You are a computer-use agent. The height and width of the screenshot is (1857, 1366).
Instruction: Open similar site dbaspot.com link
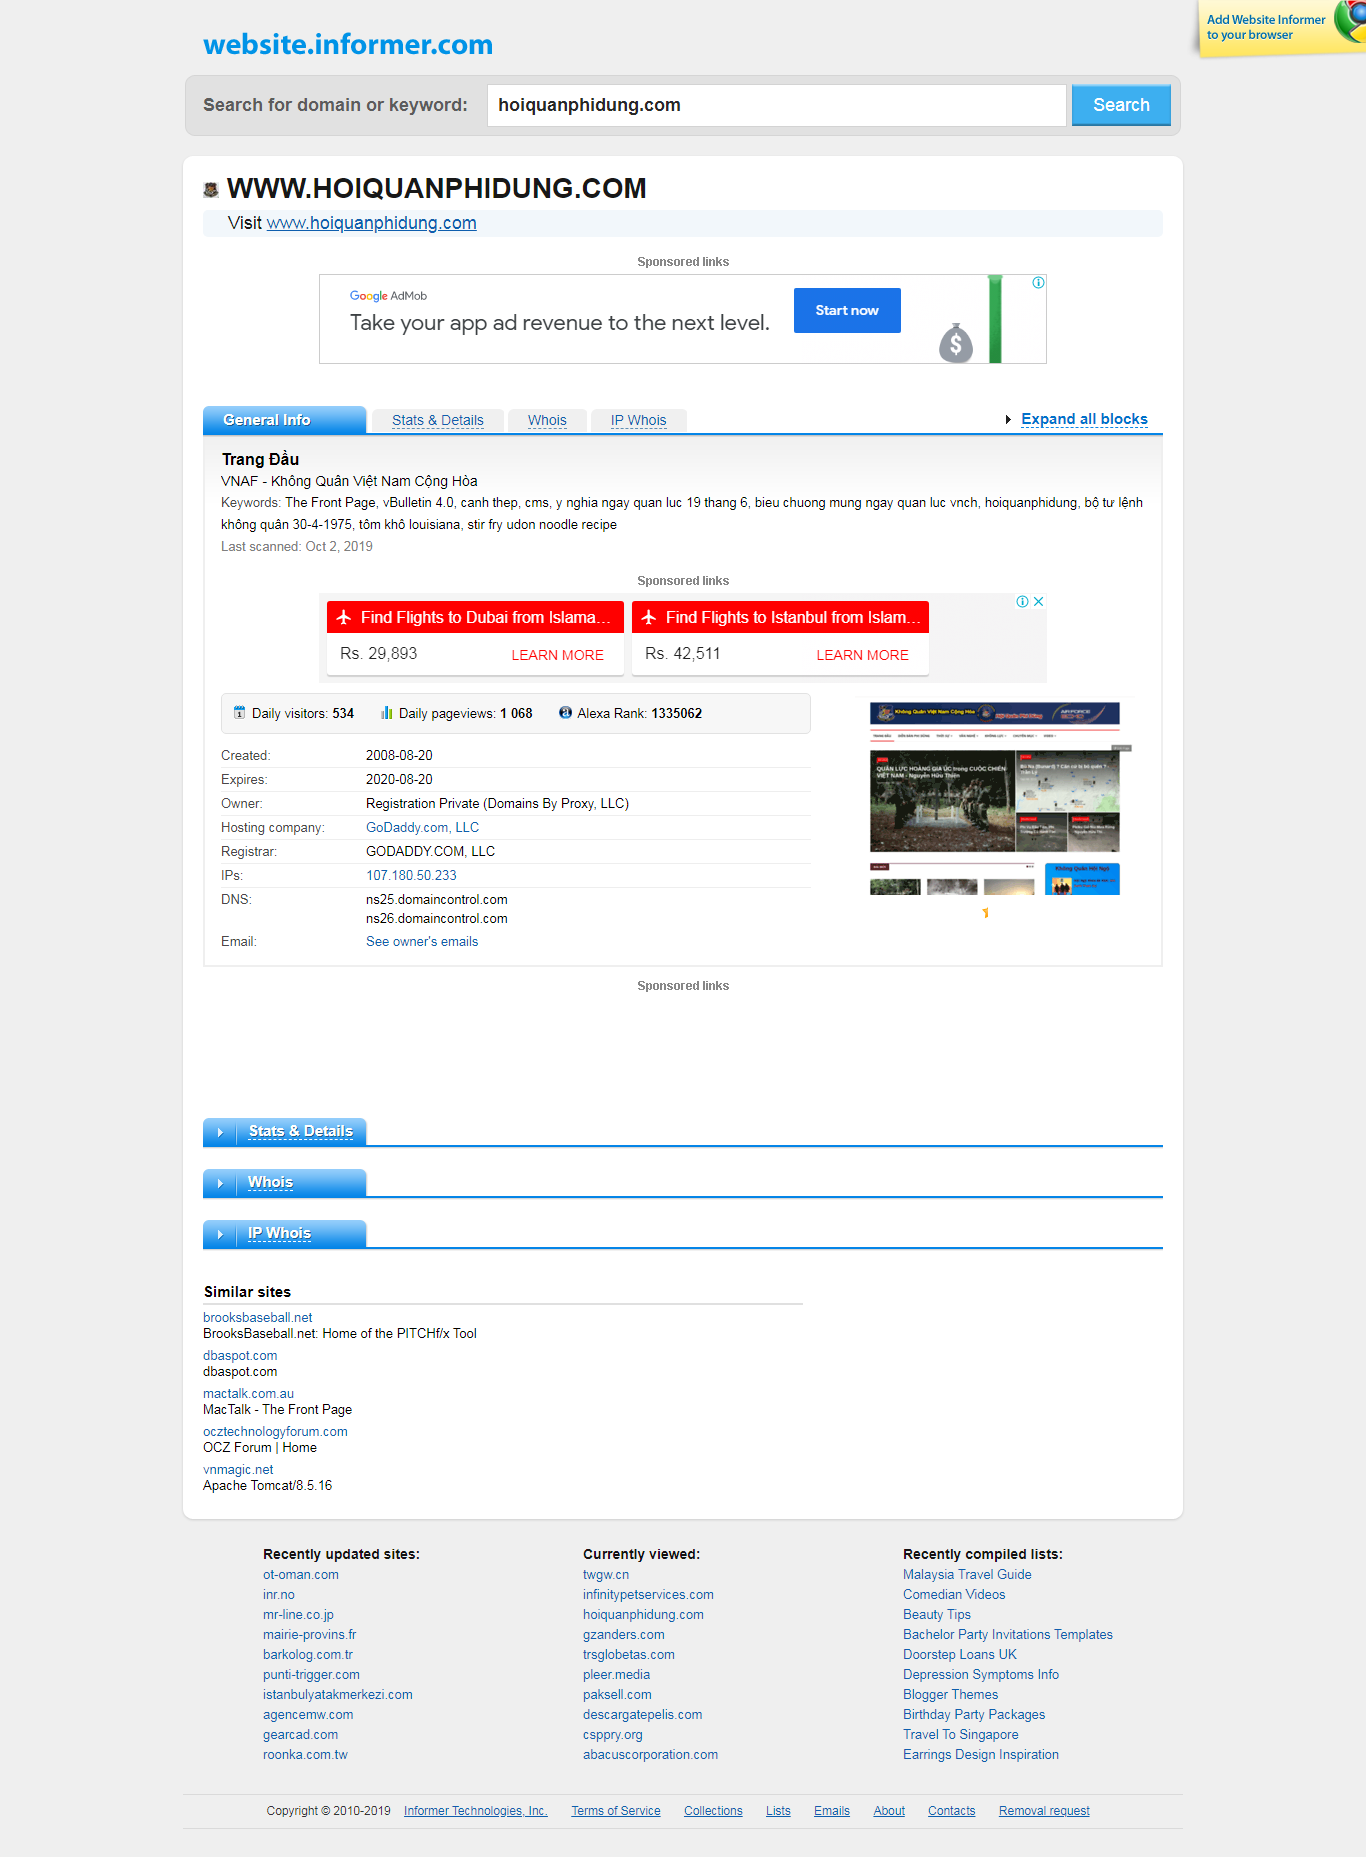240,1355
